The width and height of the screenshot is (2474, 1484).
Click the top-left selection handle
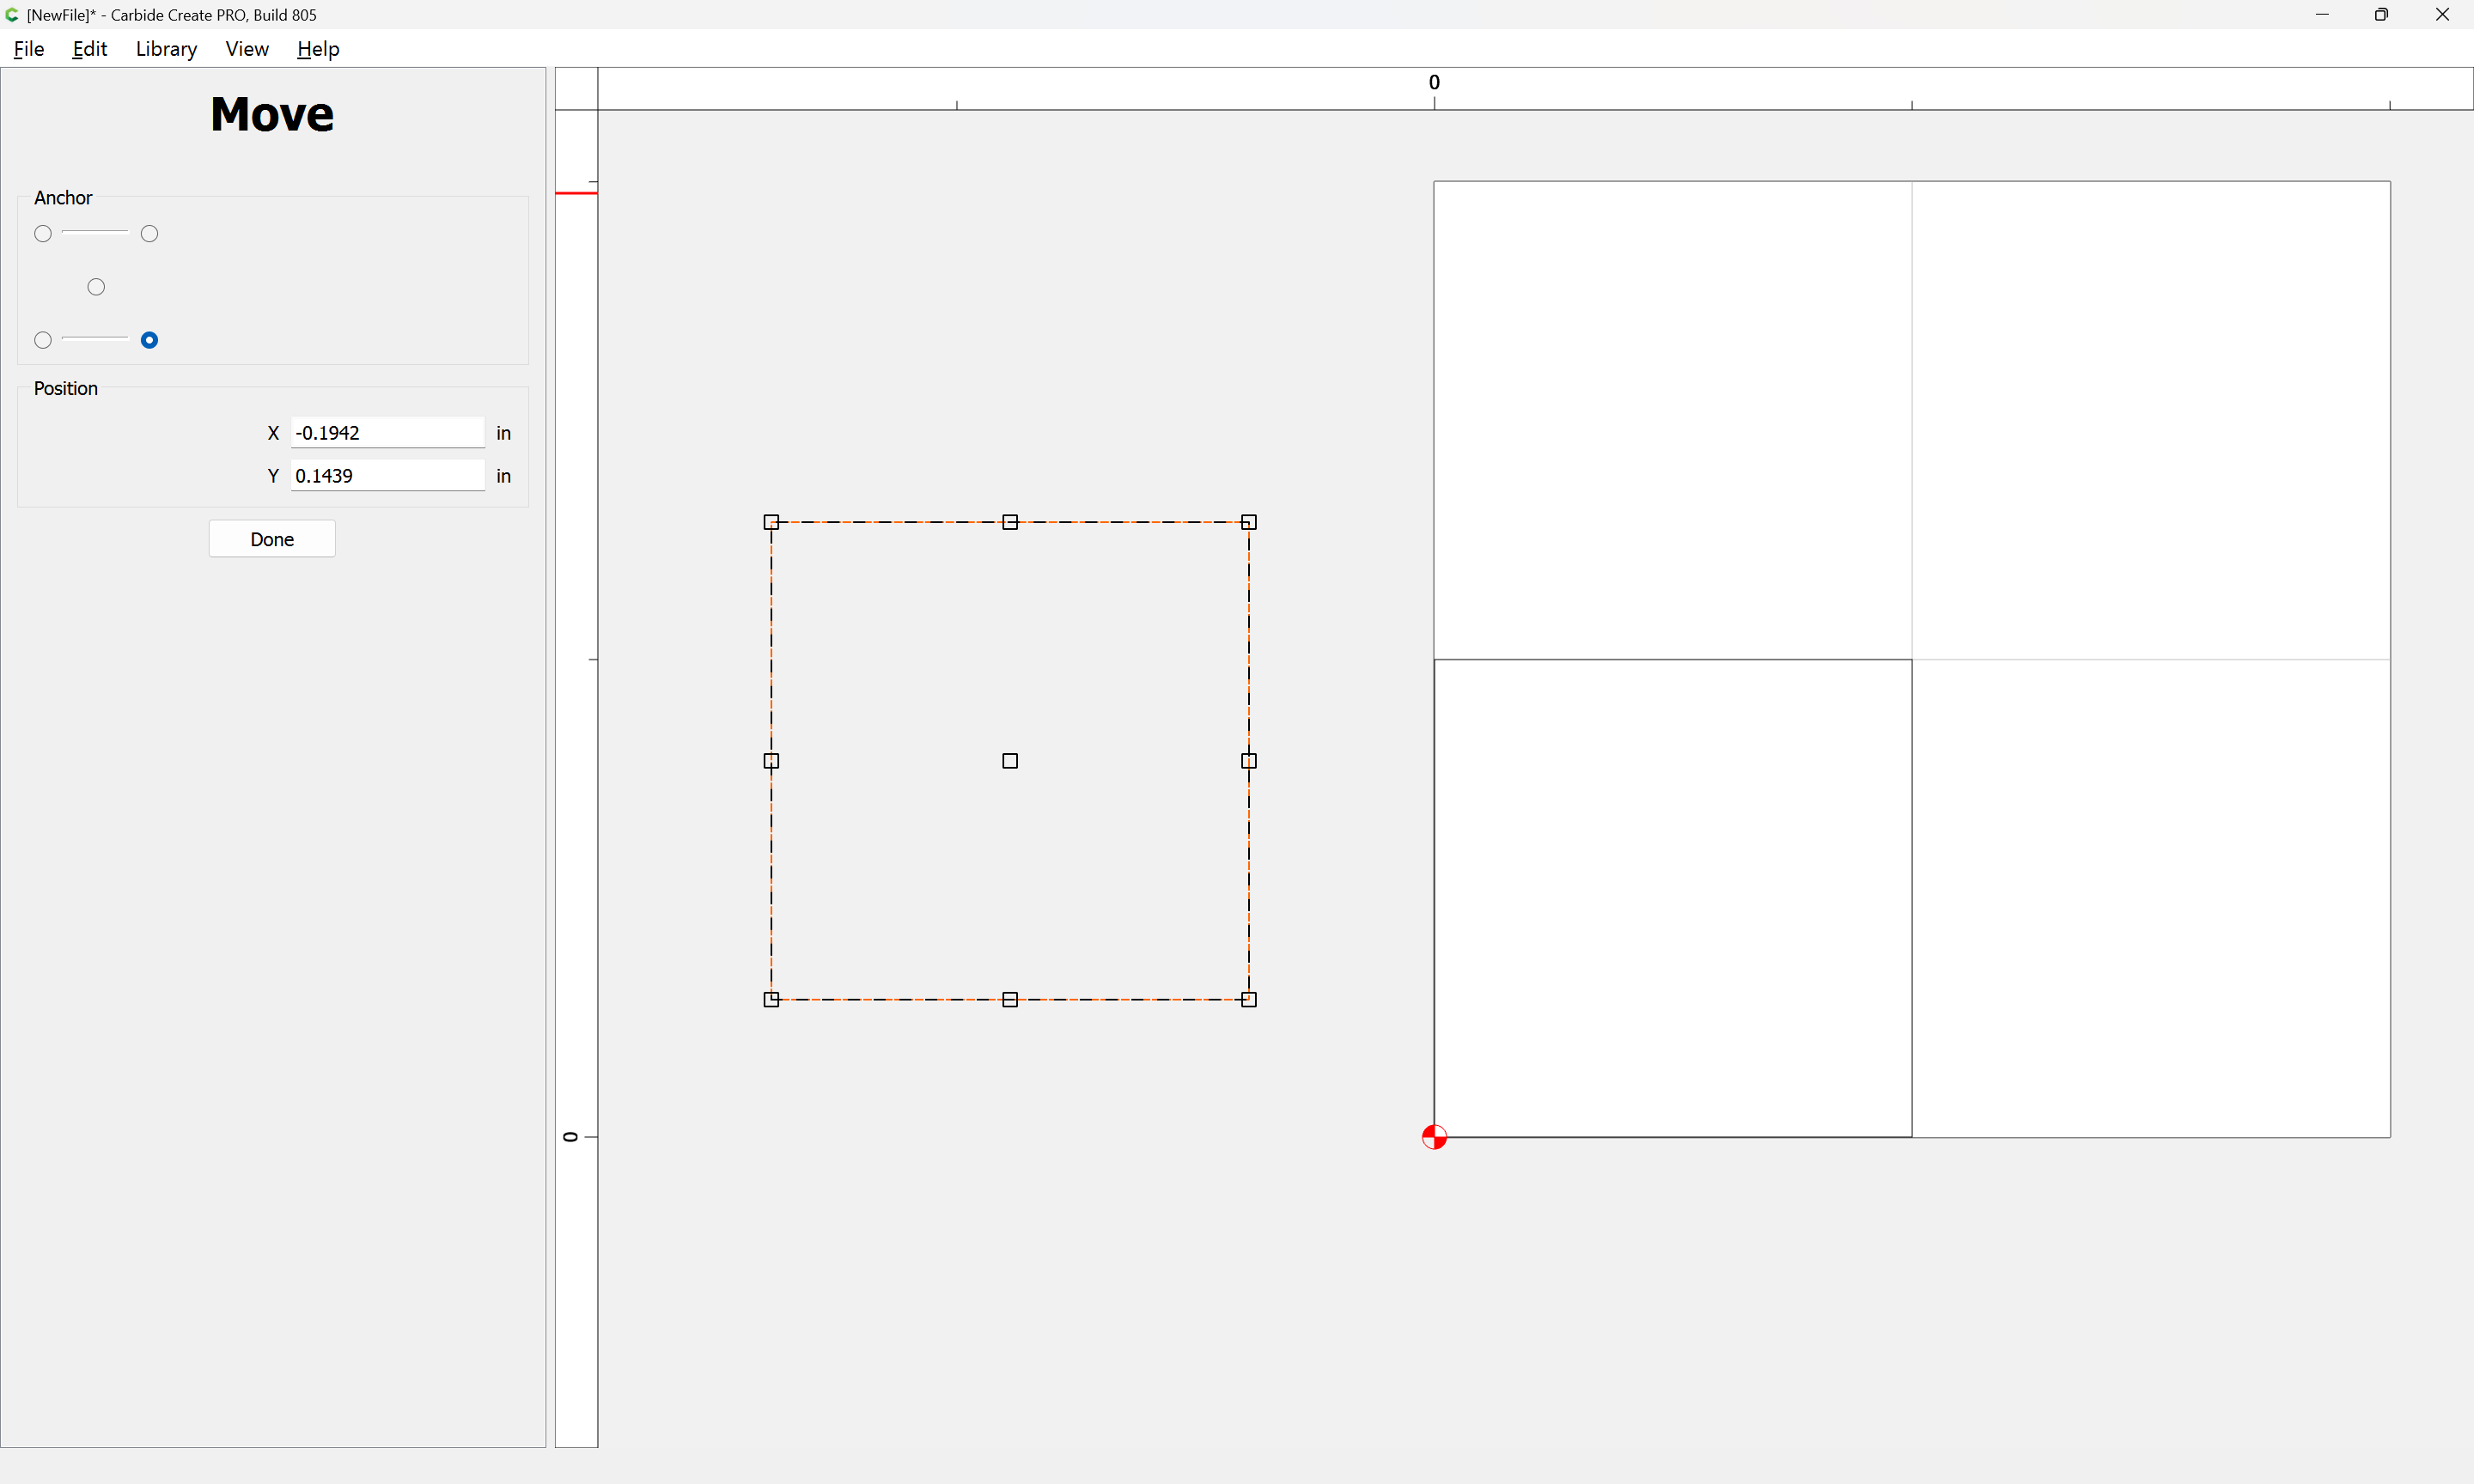771,522
